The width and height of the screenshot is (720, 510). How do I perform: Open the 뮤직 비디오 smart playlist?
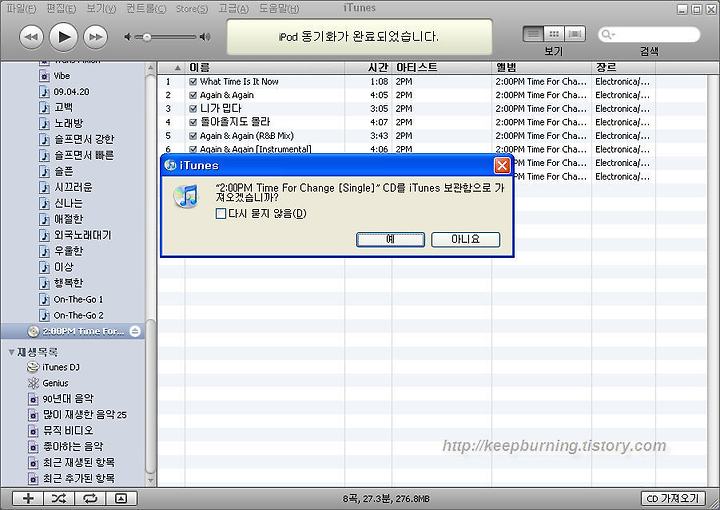(x=68, y=431)
